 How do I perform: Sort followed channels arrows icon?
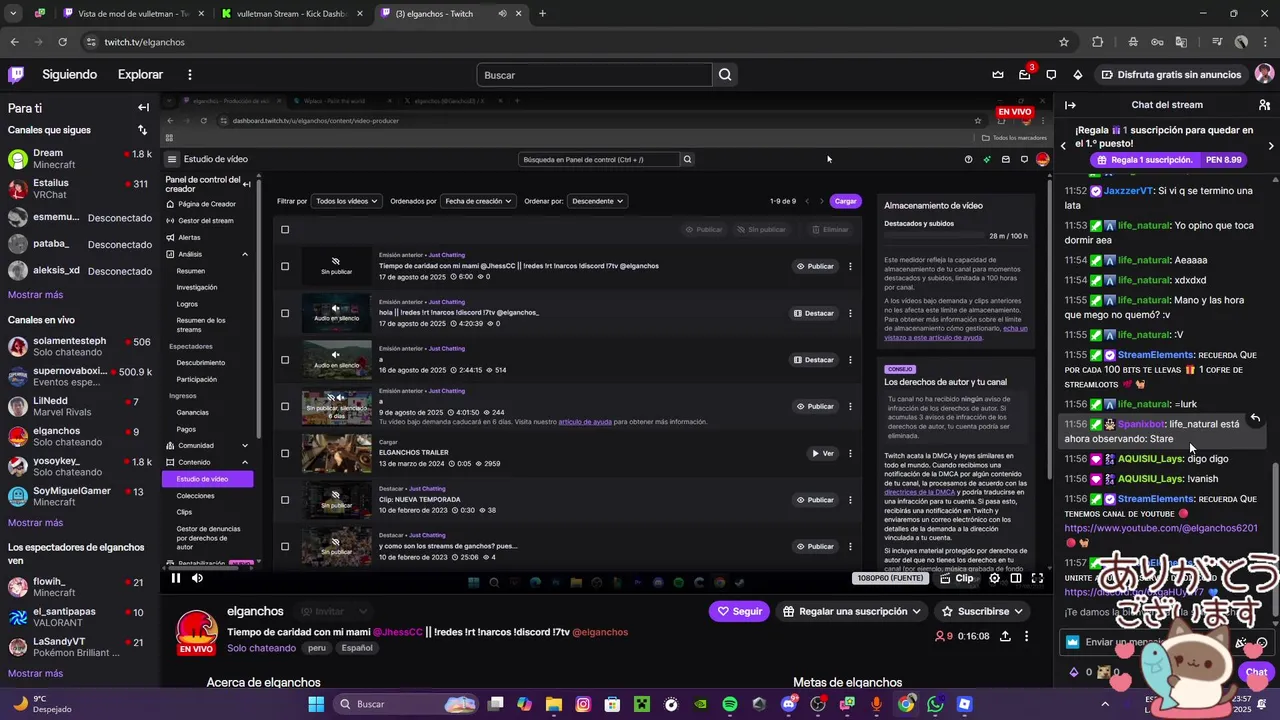(x=142, y=130)
